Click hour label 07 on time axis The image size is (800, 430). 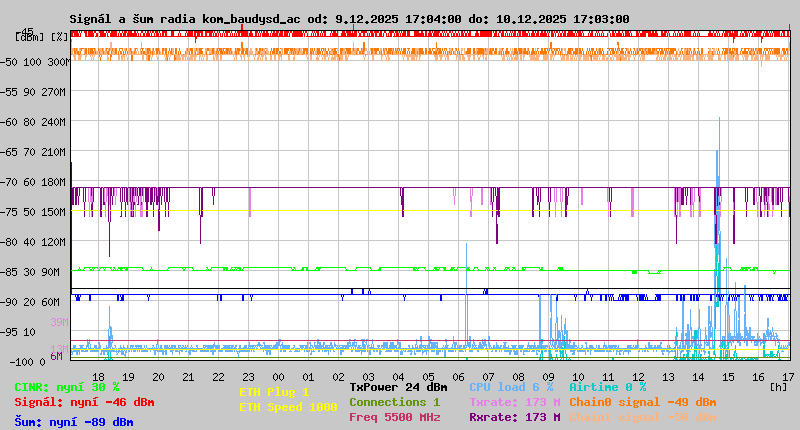[489, 377]
